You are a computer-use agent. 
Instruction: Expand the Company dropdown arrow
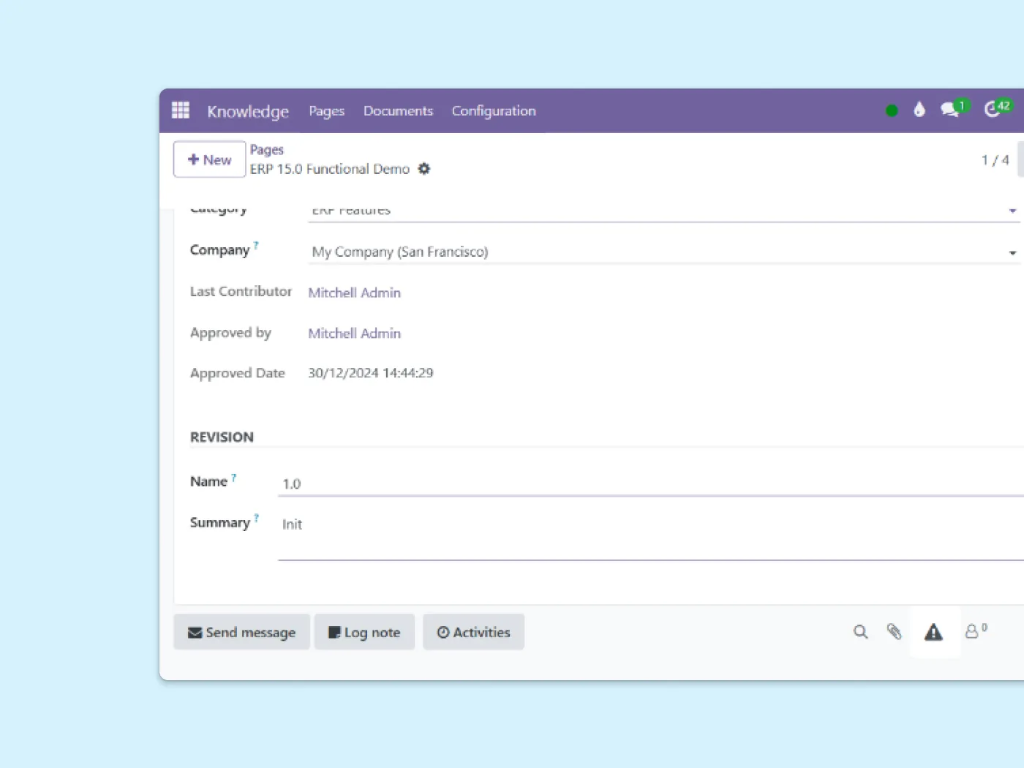point(1012,253)
